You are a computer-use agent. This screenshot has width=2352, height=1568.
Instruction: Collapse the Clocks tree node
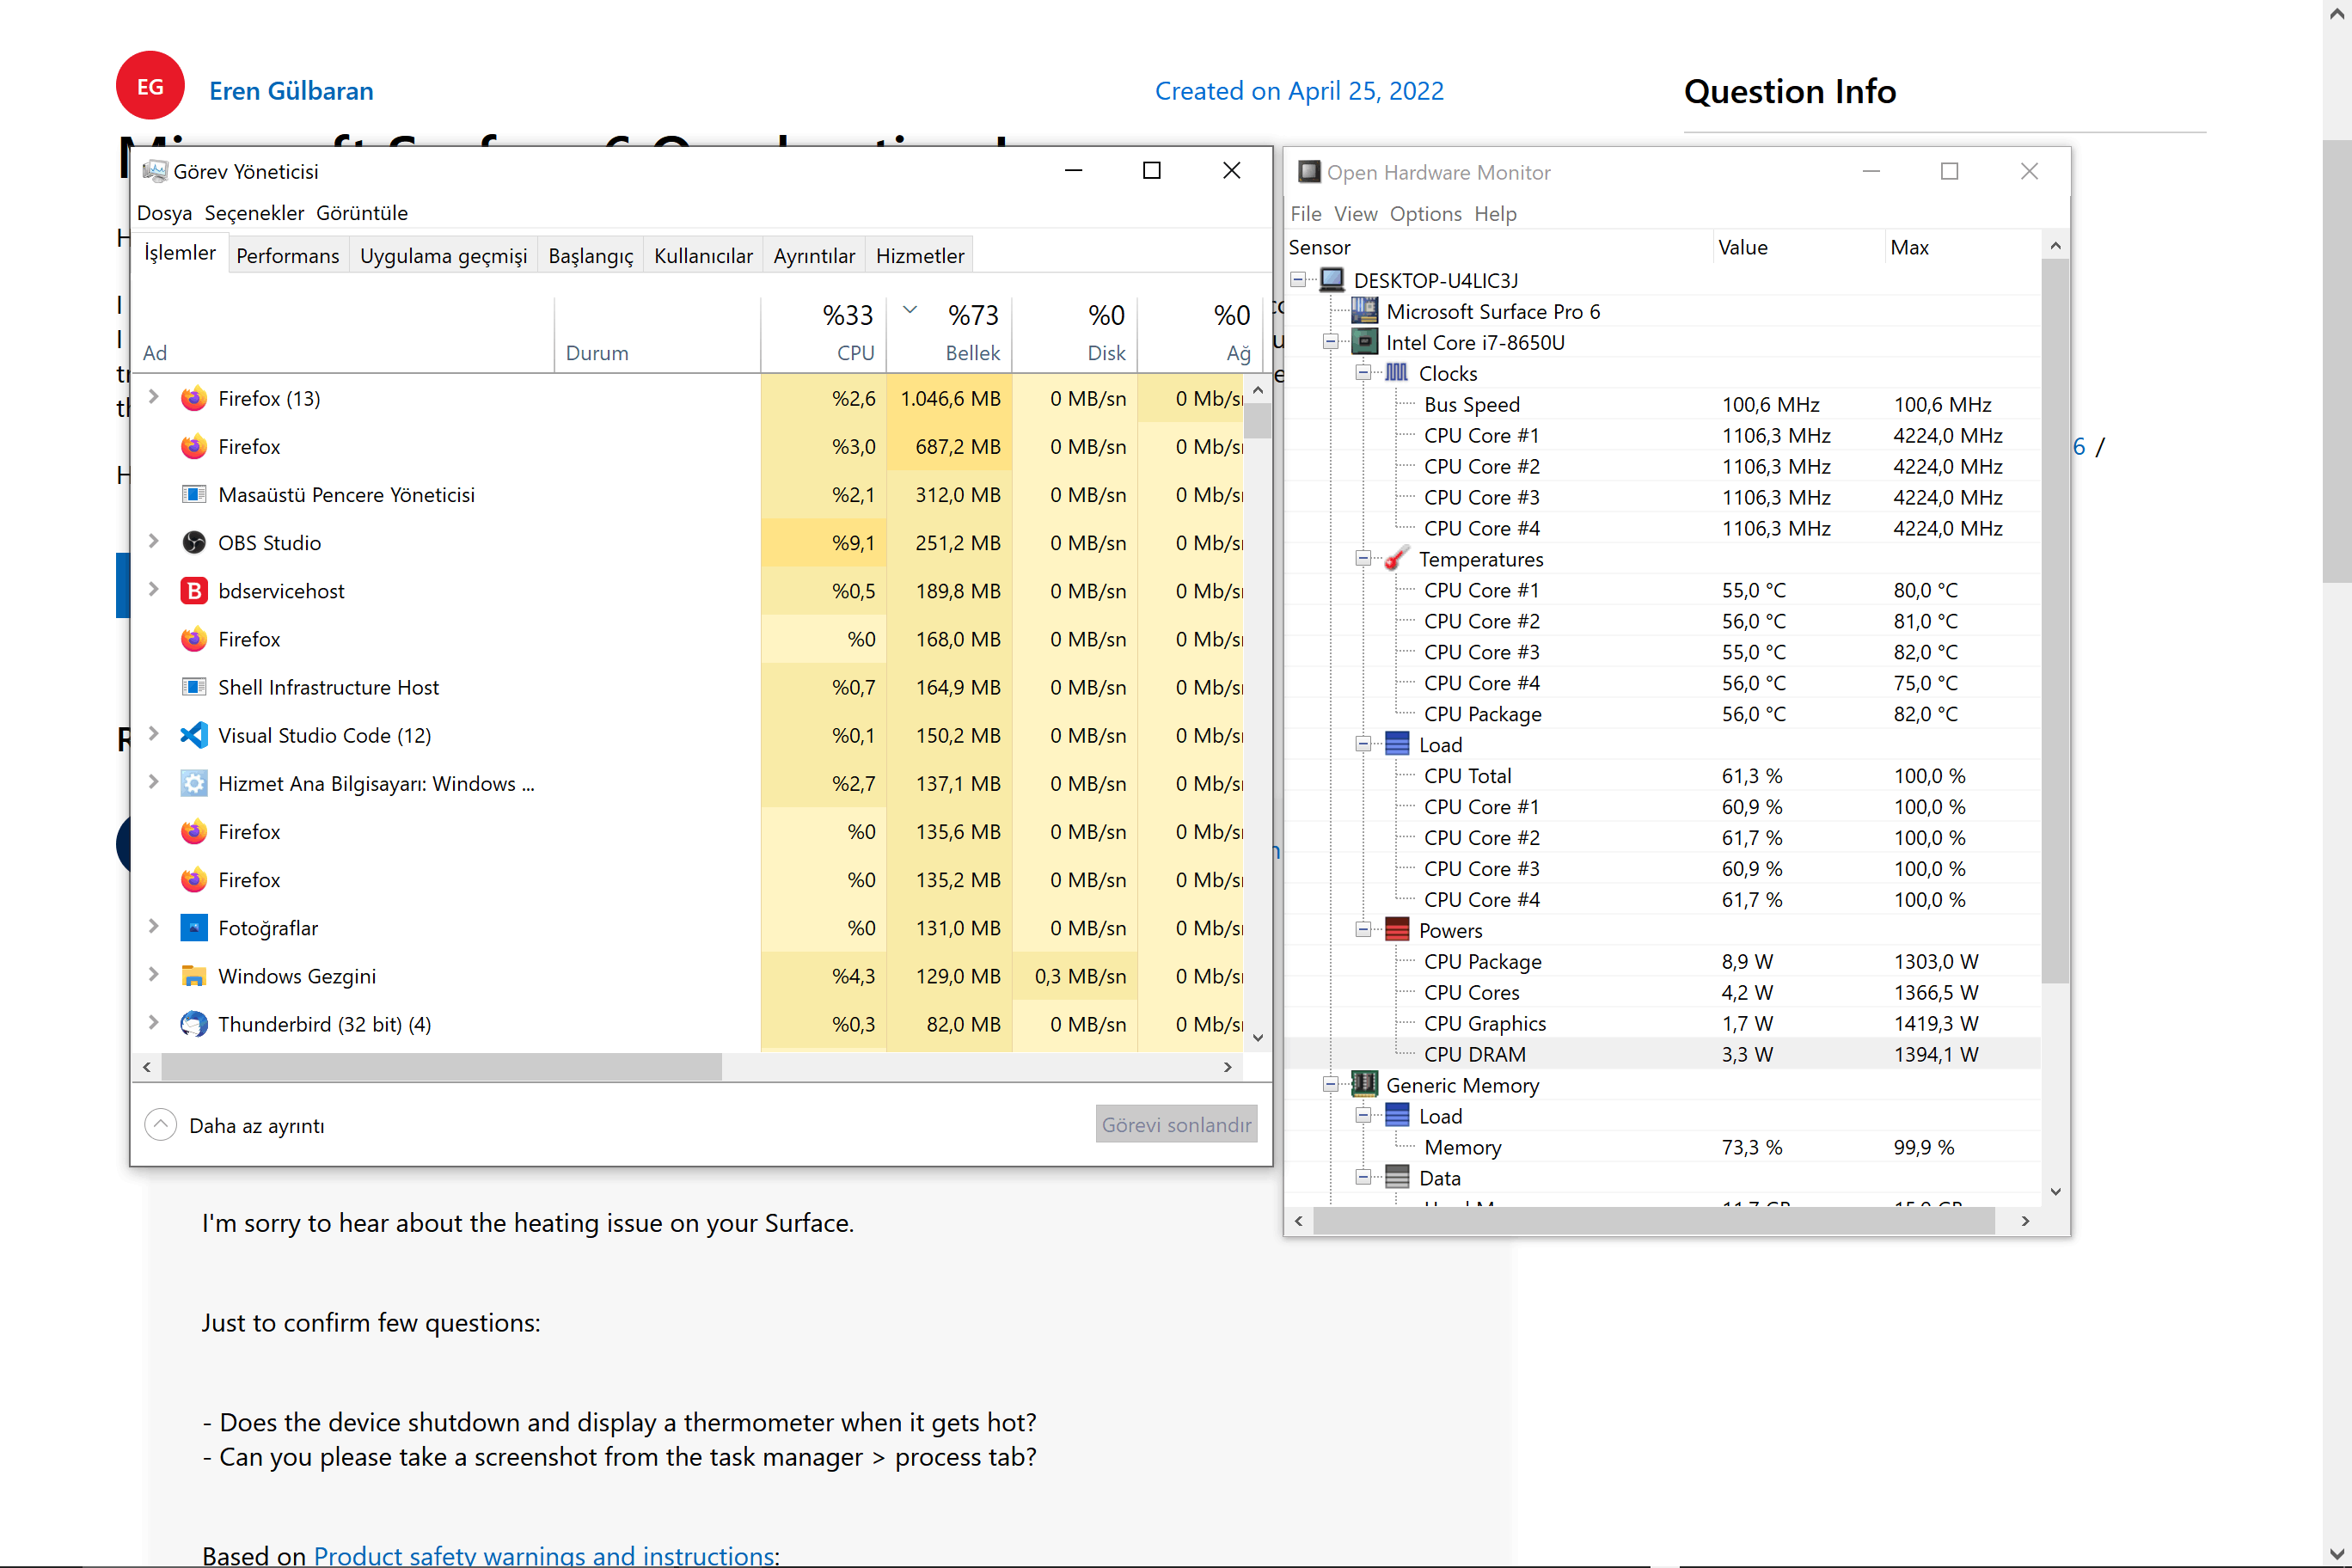(x=1363, y=373)
